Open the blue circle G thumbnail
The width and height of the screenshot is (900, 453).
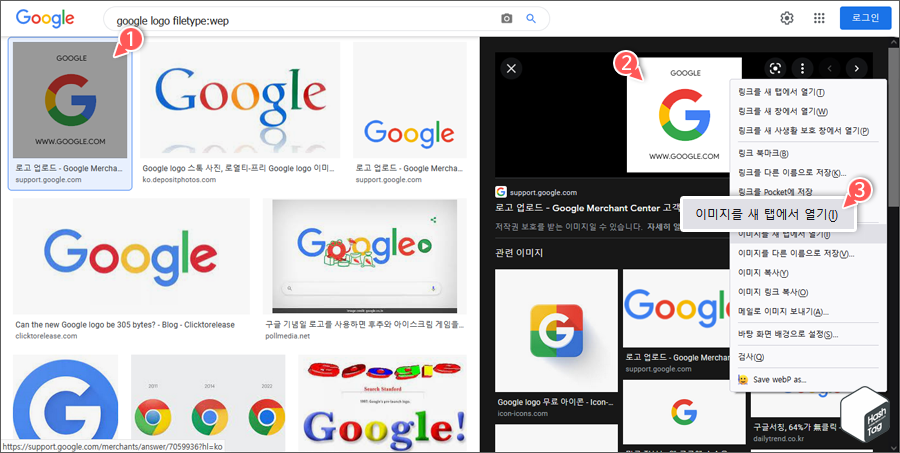[65, 402]
